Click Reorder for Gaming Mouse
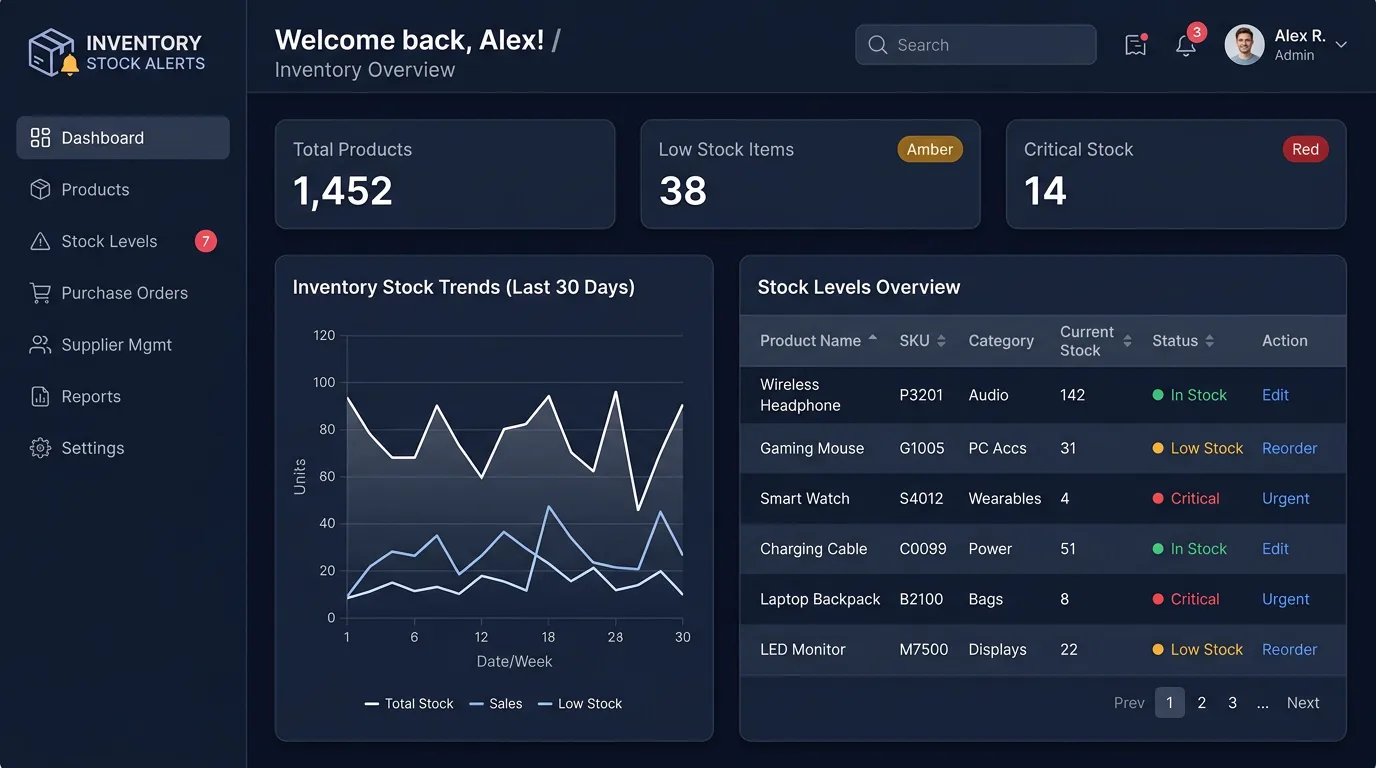Viewport: 1376px width, 768px height. tap(1289, 448)
